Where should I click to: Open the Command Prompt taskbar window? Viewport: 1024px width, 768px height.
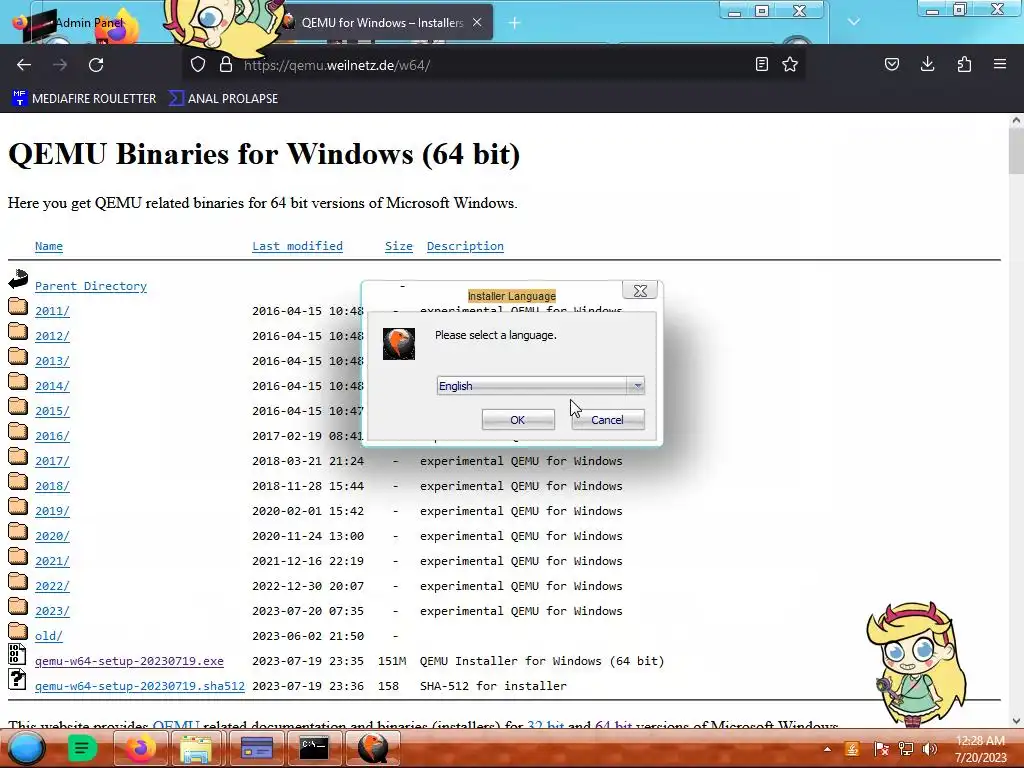coord(313,748)
